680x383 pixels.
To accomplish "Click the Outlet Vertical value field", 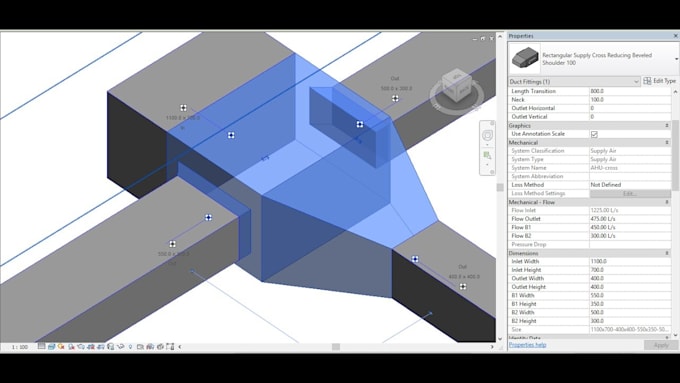I will point(630,117).
